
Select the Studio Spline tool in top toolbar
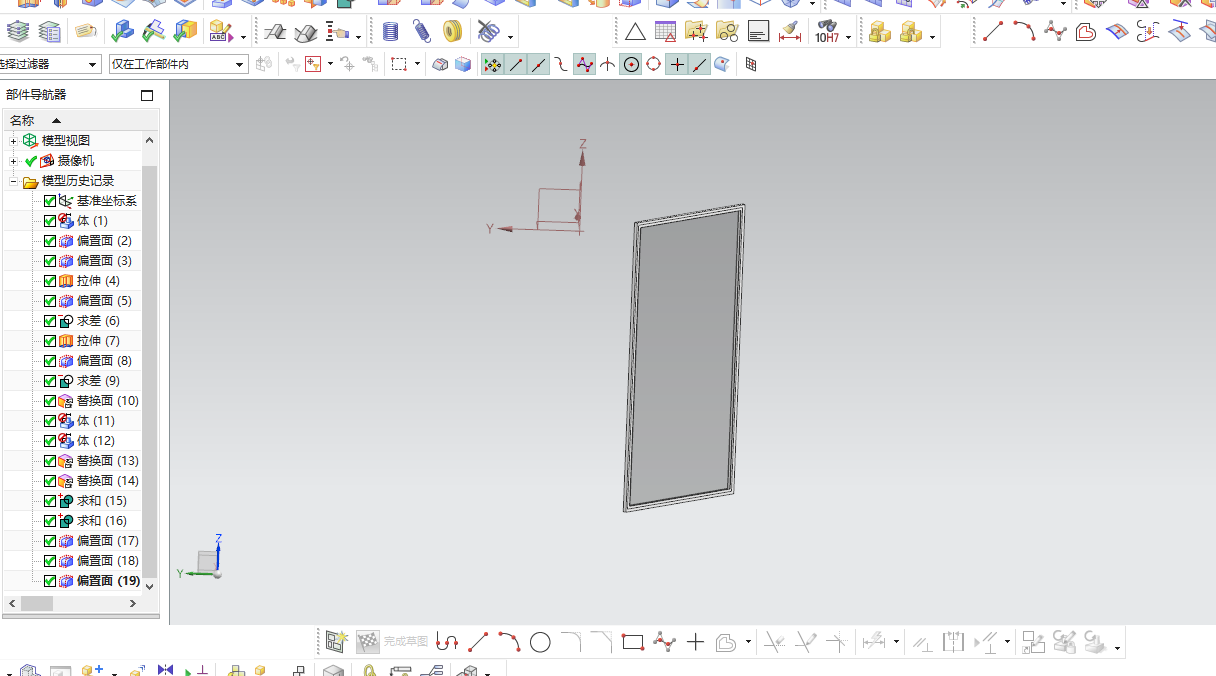tap(1055, 32)
